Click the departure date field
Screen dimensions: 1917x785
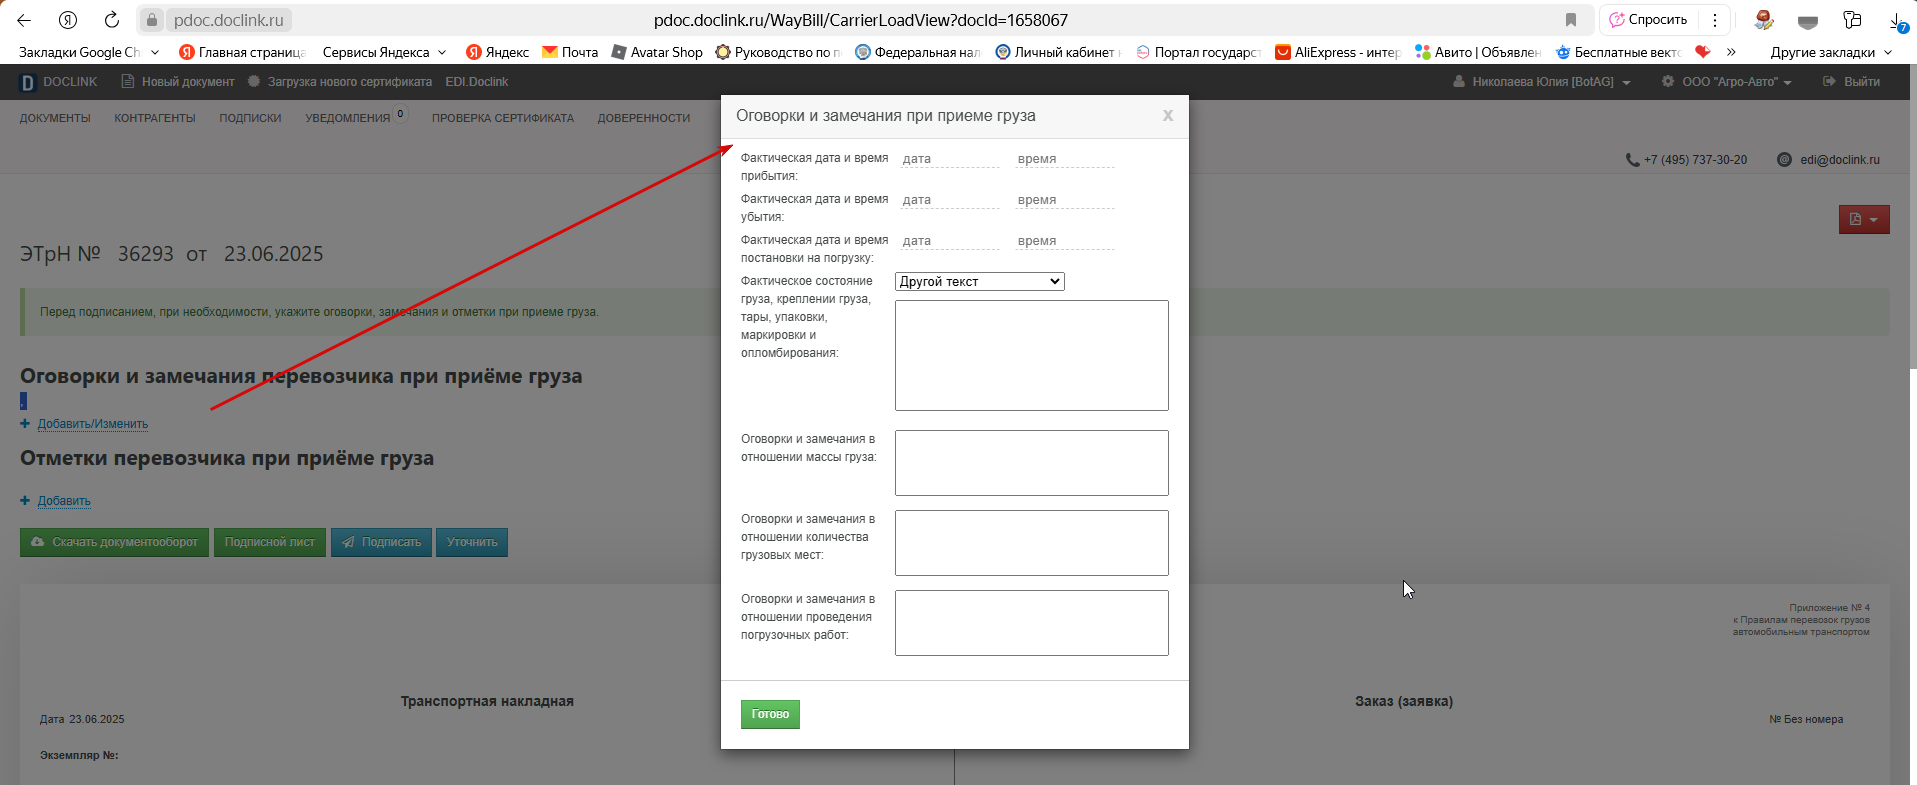(949, 200)
